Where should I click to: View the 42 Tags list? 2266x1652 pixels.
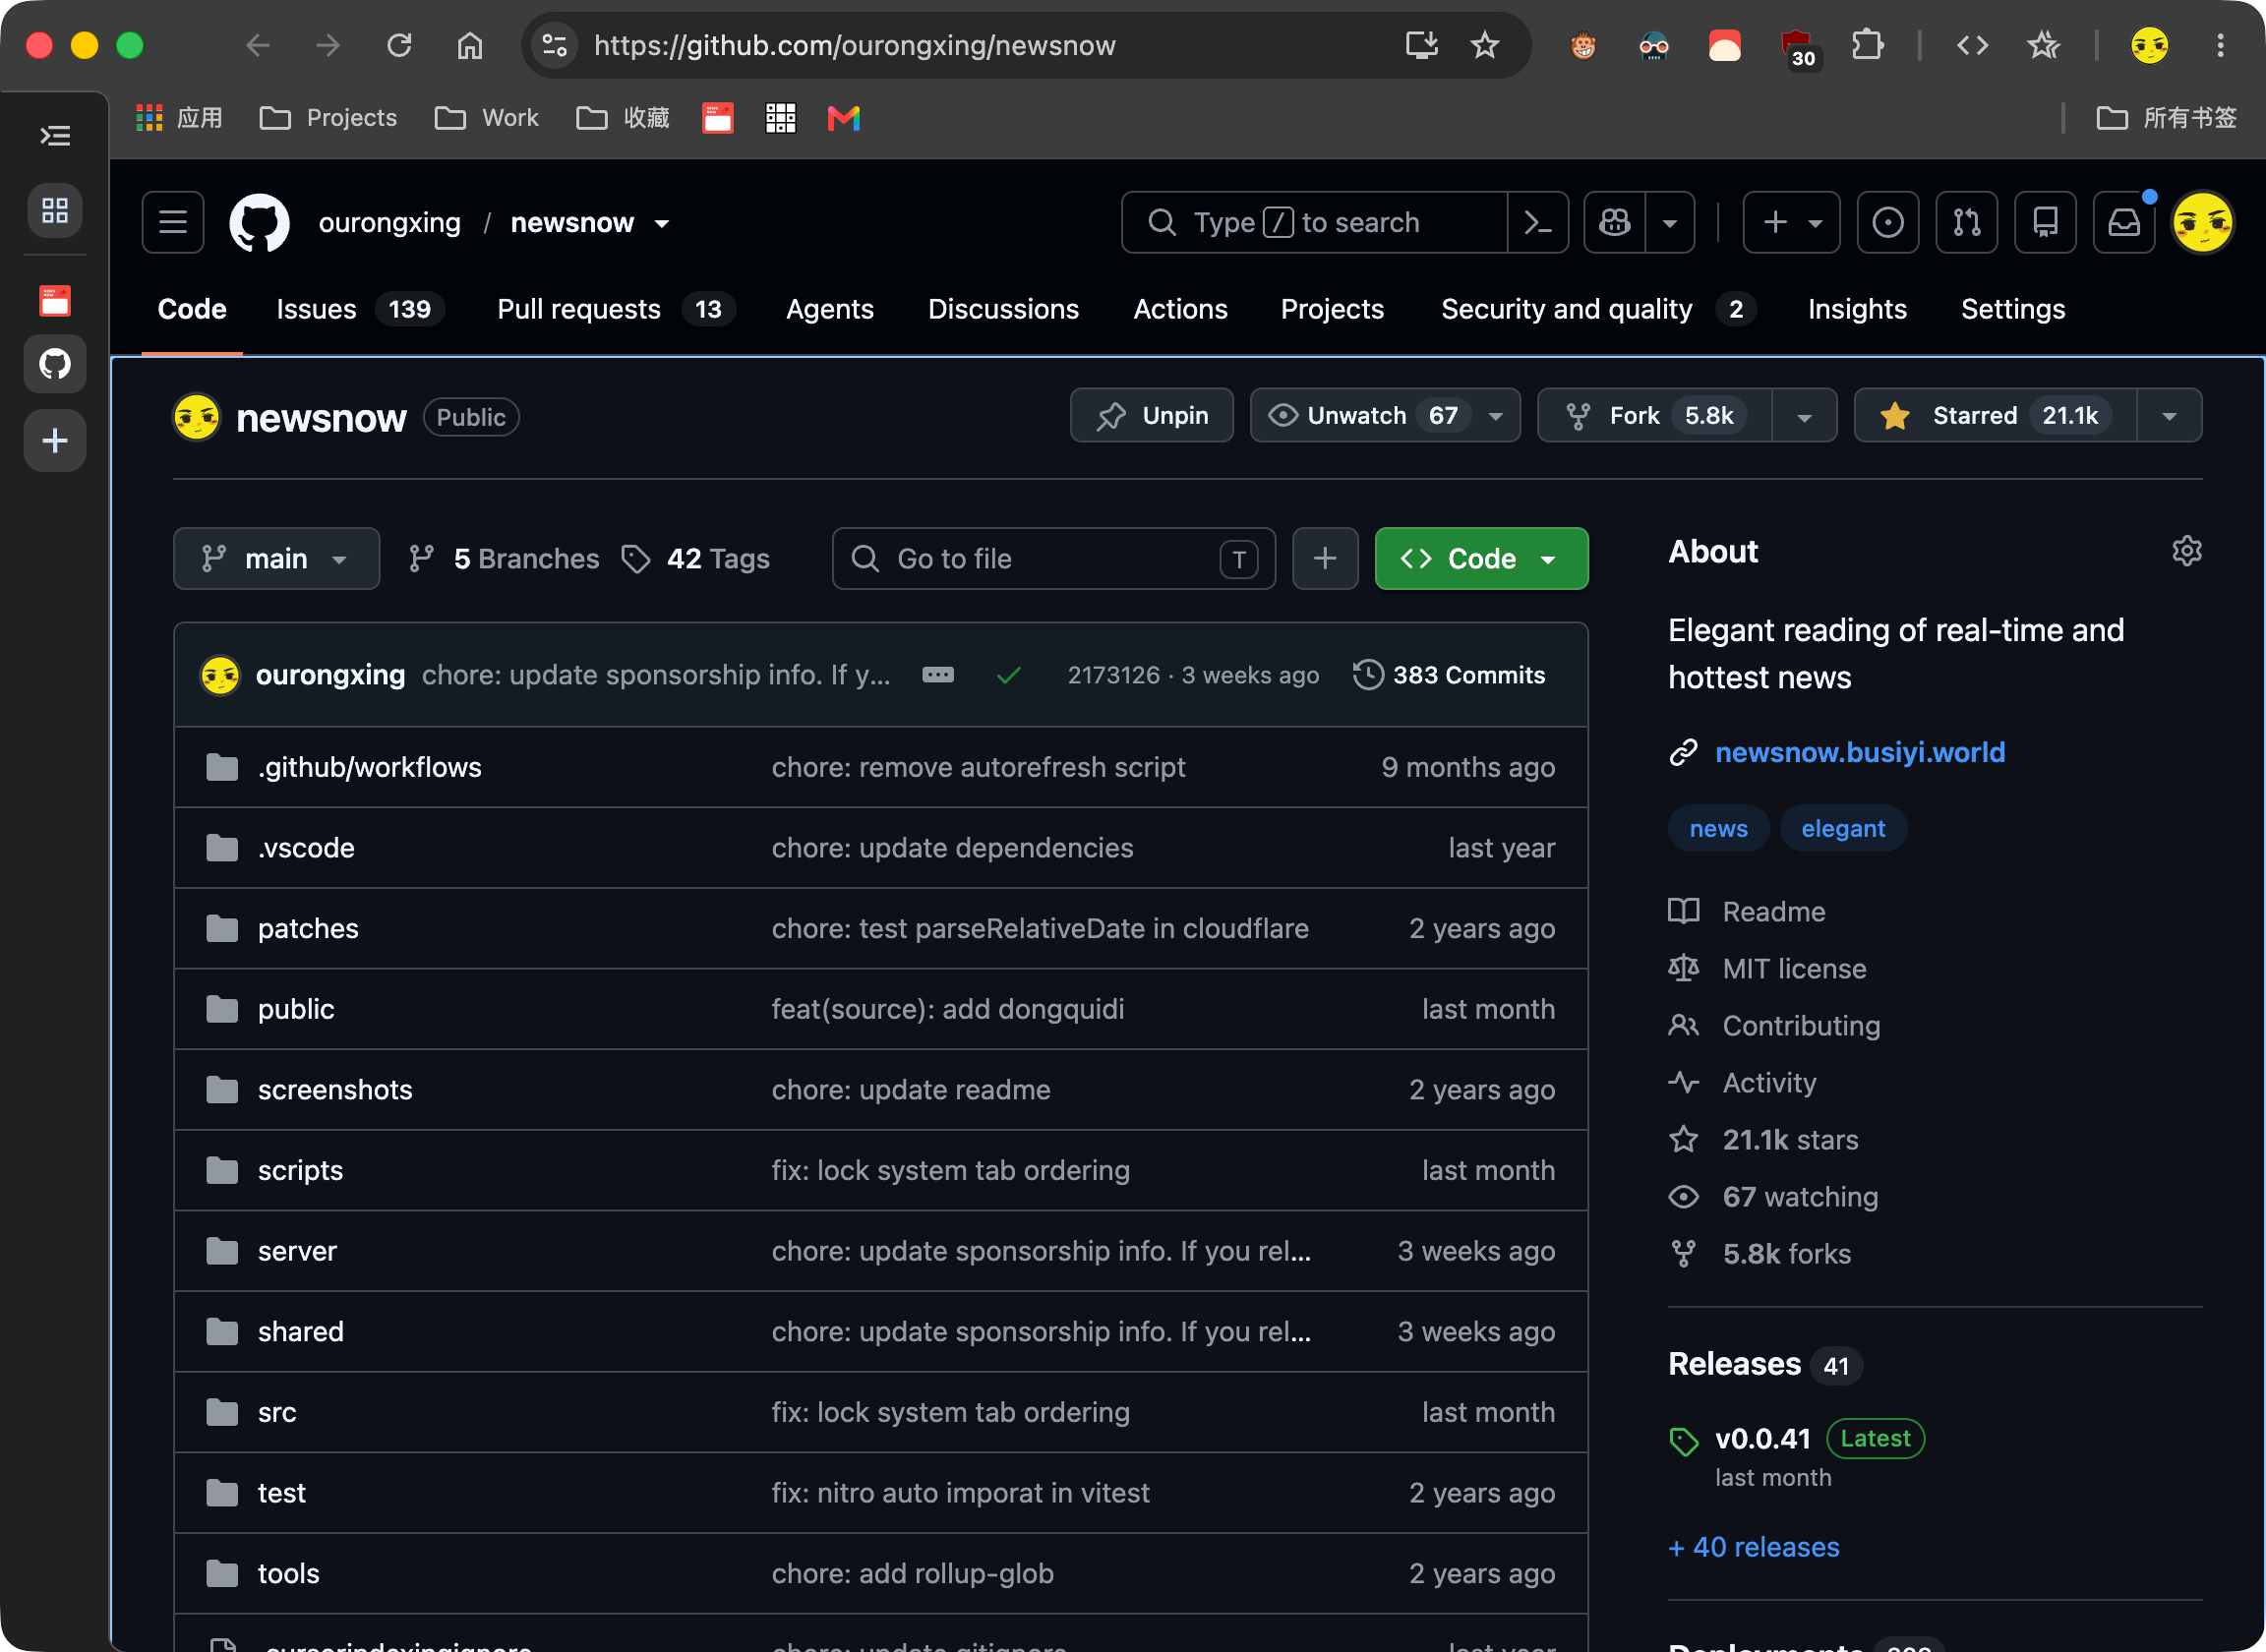pos(695,558)
